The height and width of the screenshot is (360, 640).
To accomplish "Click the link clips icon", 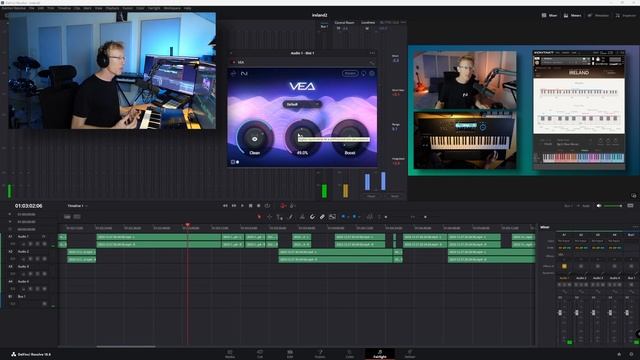I will pos(322,217).
